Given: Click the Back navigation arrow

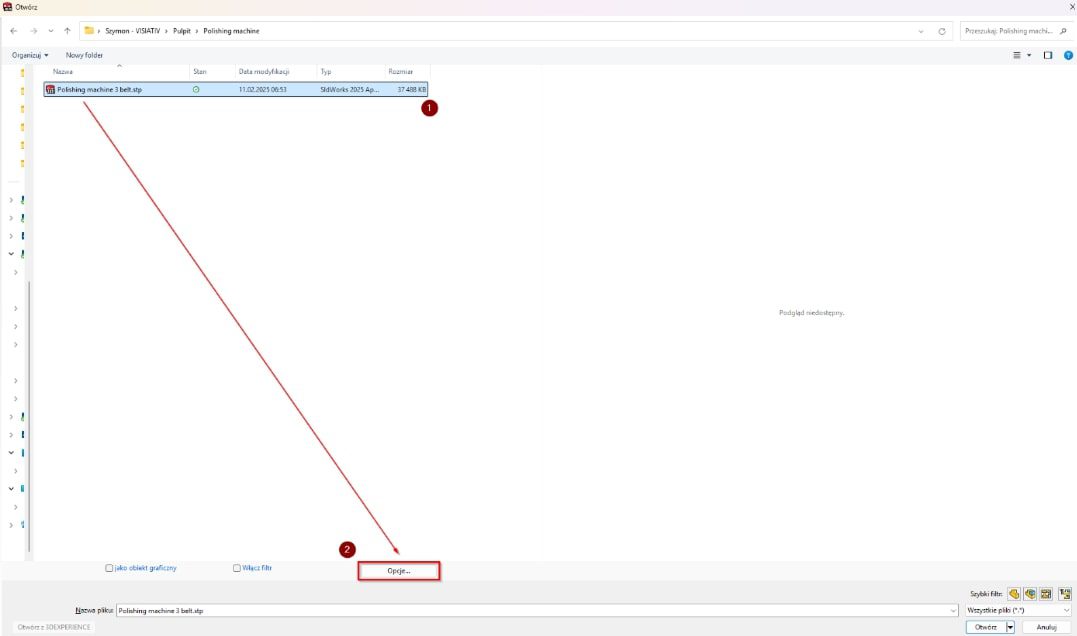Looking at the screenshot, I should (x=14, y=31).
